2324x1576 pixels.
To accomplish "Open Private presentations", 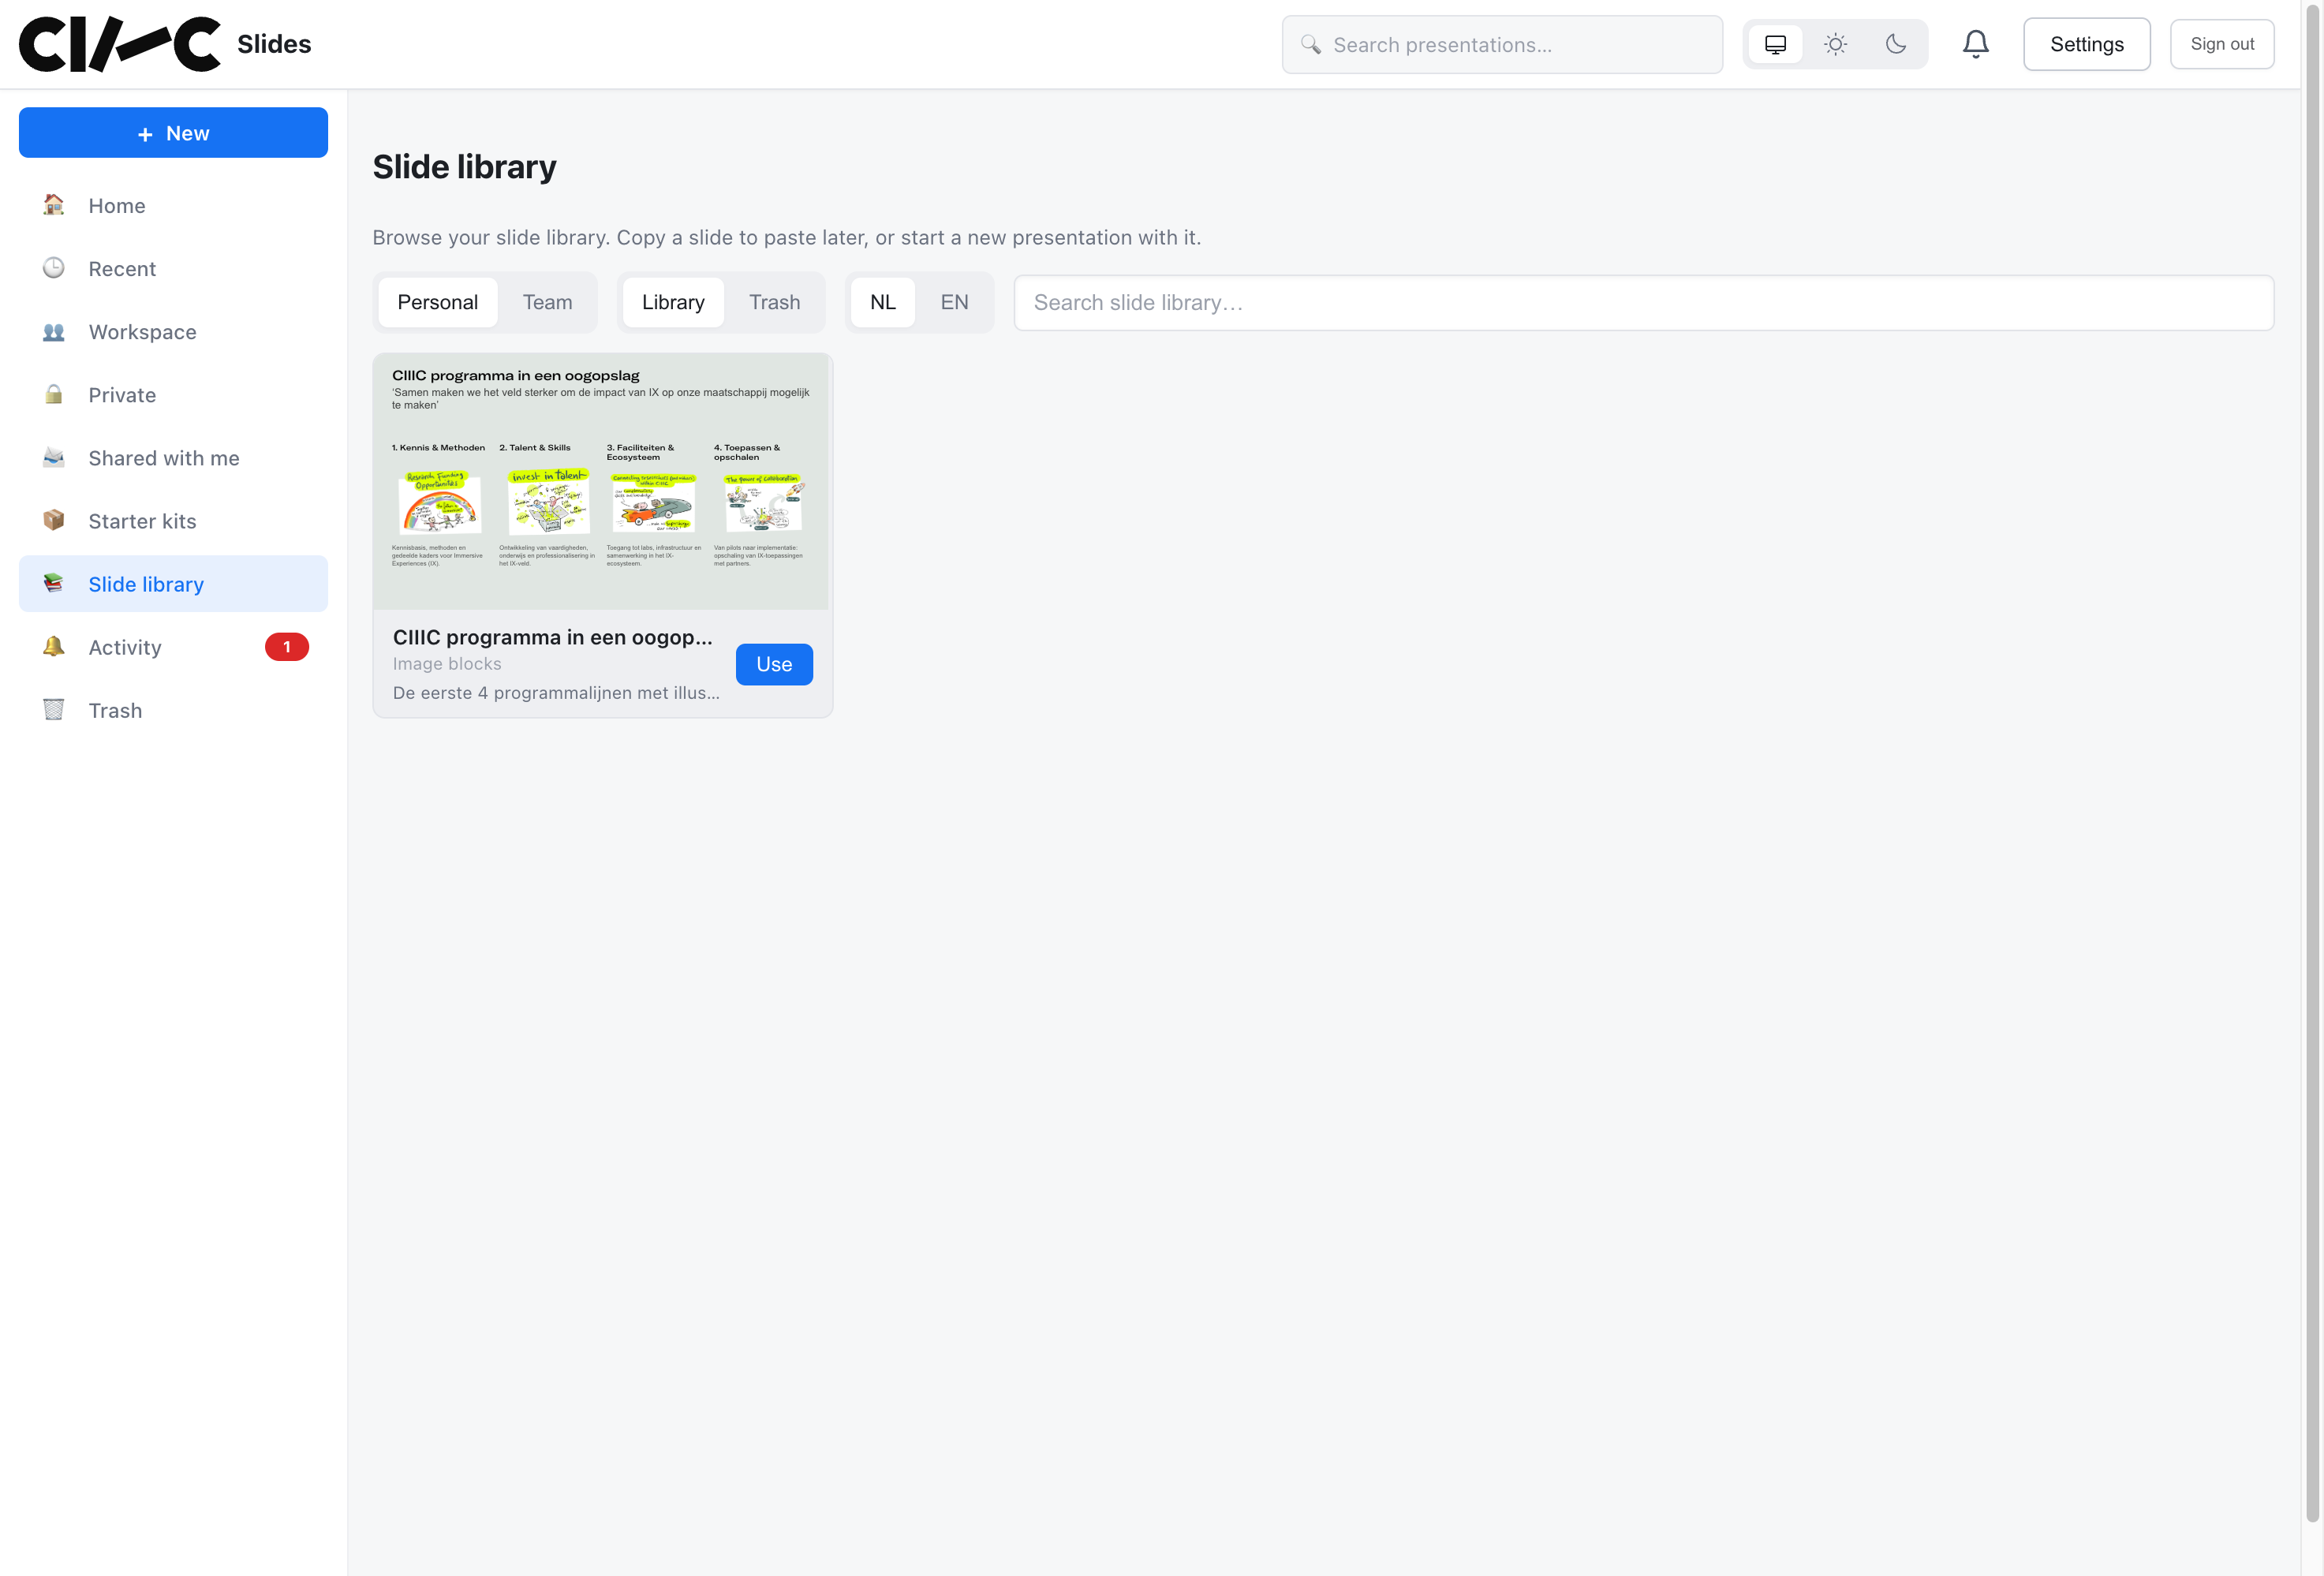I will pos(173,394).
